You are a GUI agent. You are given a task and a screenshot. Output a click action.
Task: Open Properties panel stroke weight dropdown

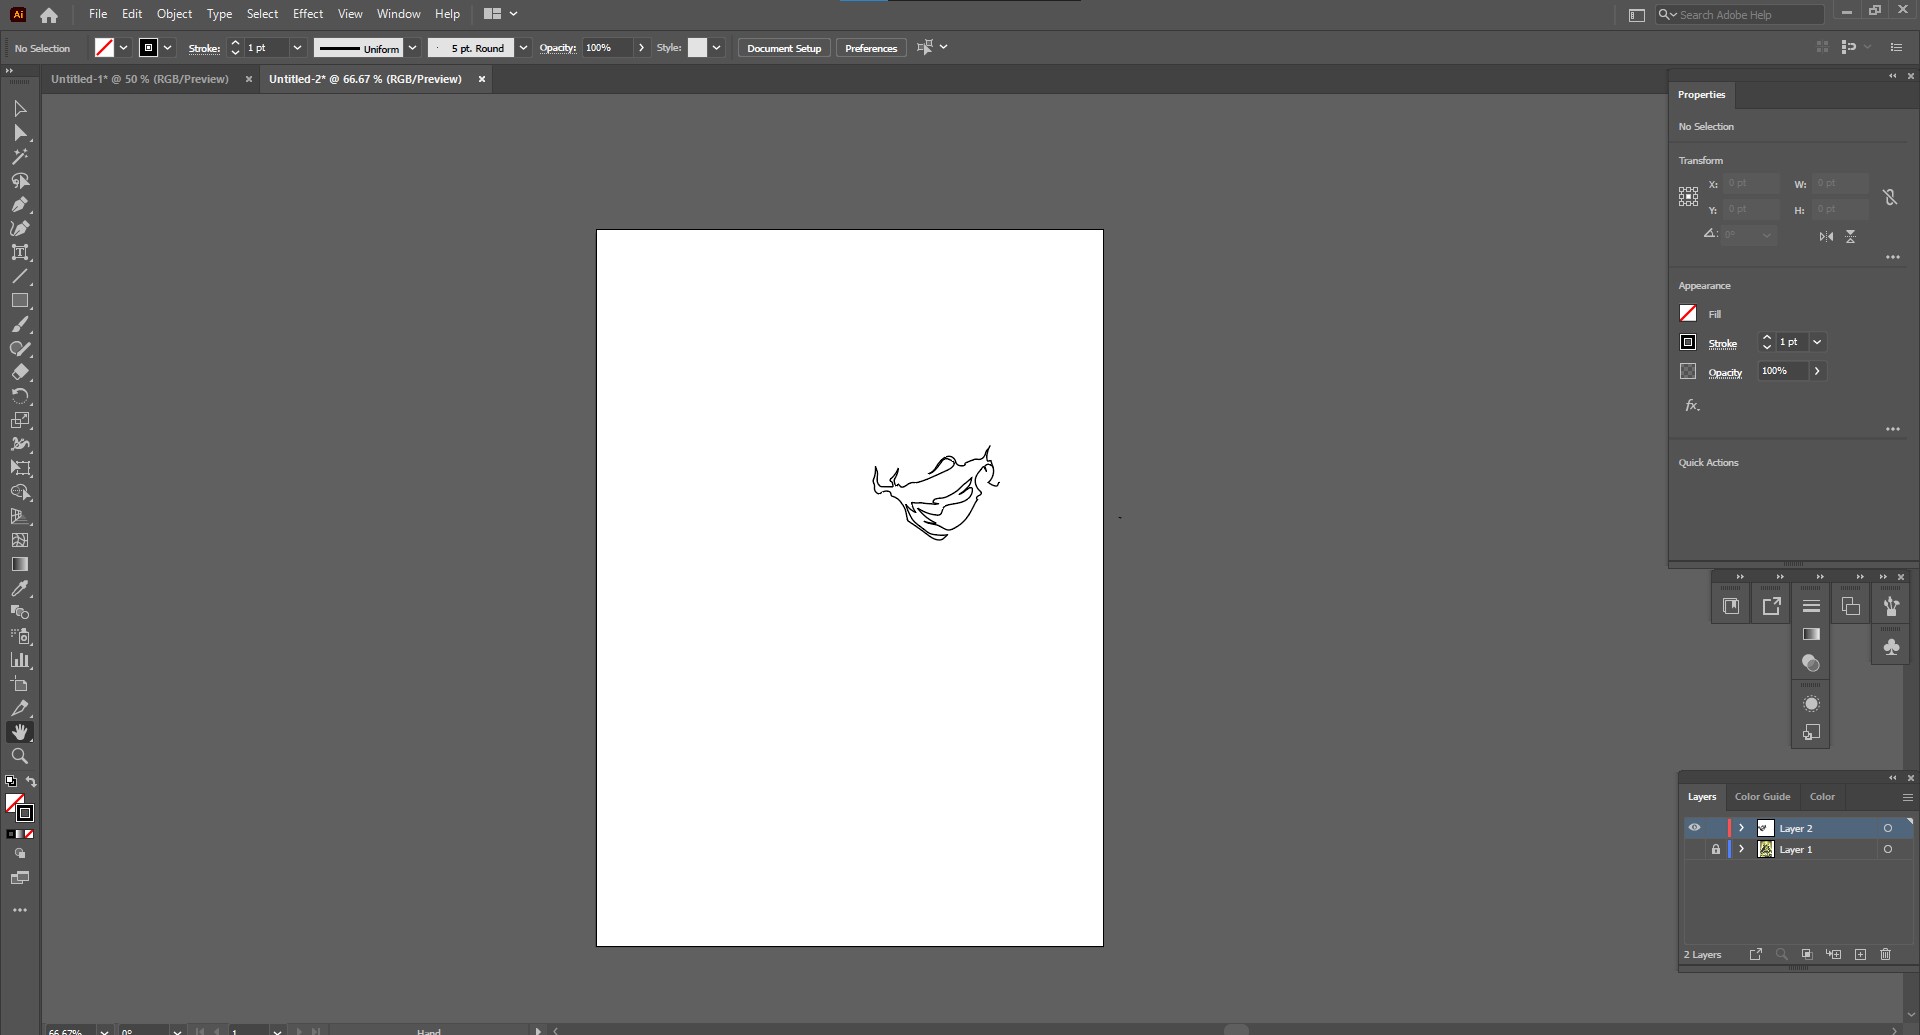pyautogui.click(x=1817, y=342)
